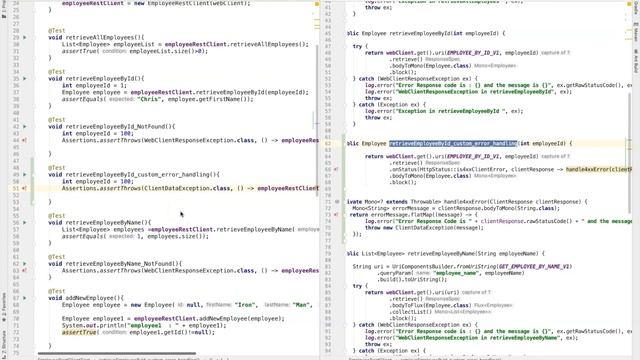Image resolution: width=640 pixels, height=360 pixels.
Task: Open the Project tool window tab
Action: tap(4, 10)
